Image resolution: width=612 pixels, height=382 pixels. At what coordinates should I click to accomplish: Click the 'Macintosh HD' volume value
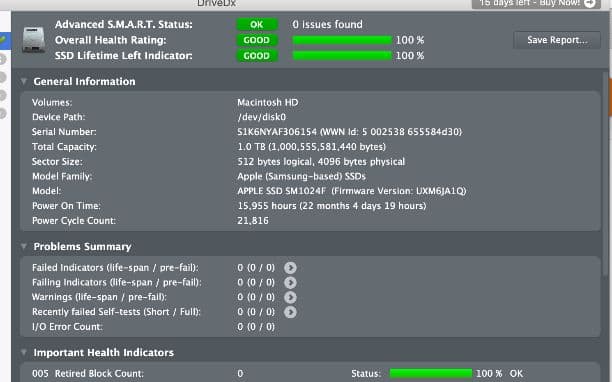(x=268, y=103)
